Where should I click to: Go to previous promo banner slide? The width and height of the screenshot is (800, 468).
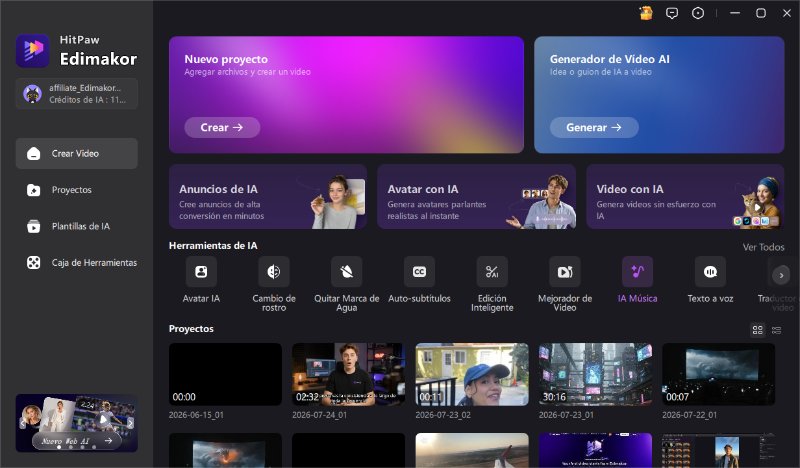pos(22,423)
